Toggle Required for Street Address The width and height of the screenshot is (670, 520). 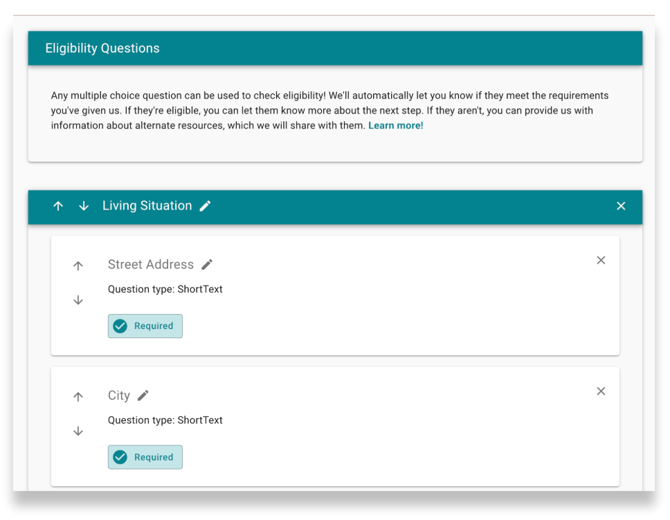pyautogui.click(x=145, y=326)
